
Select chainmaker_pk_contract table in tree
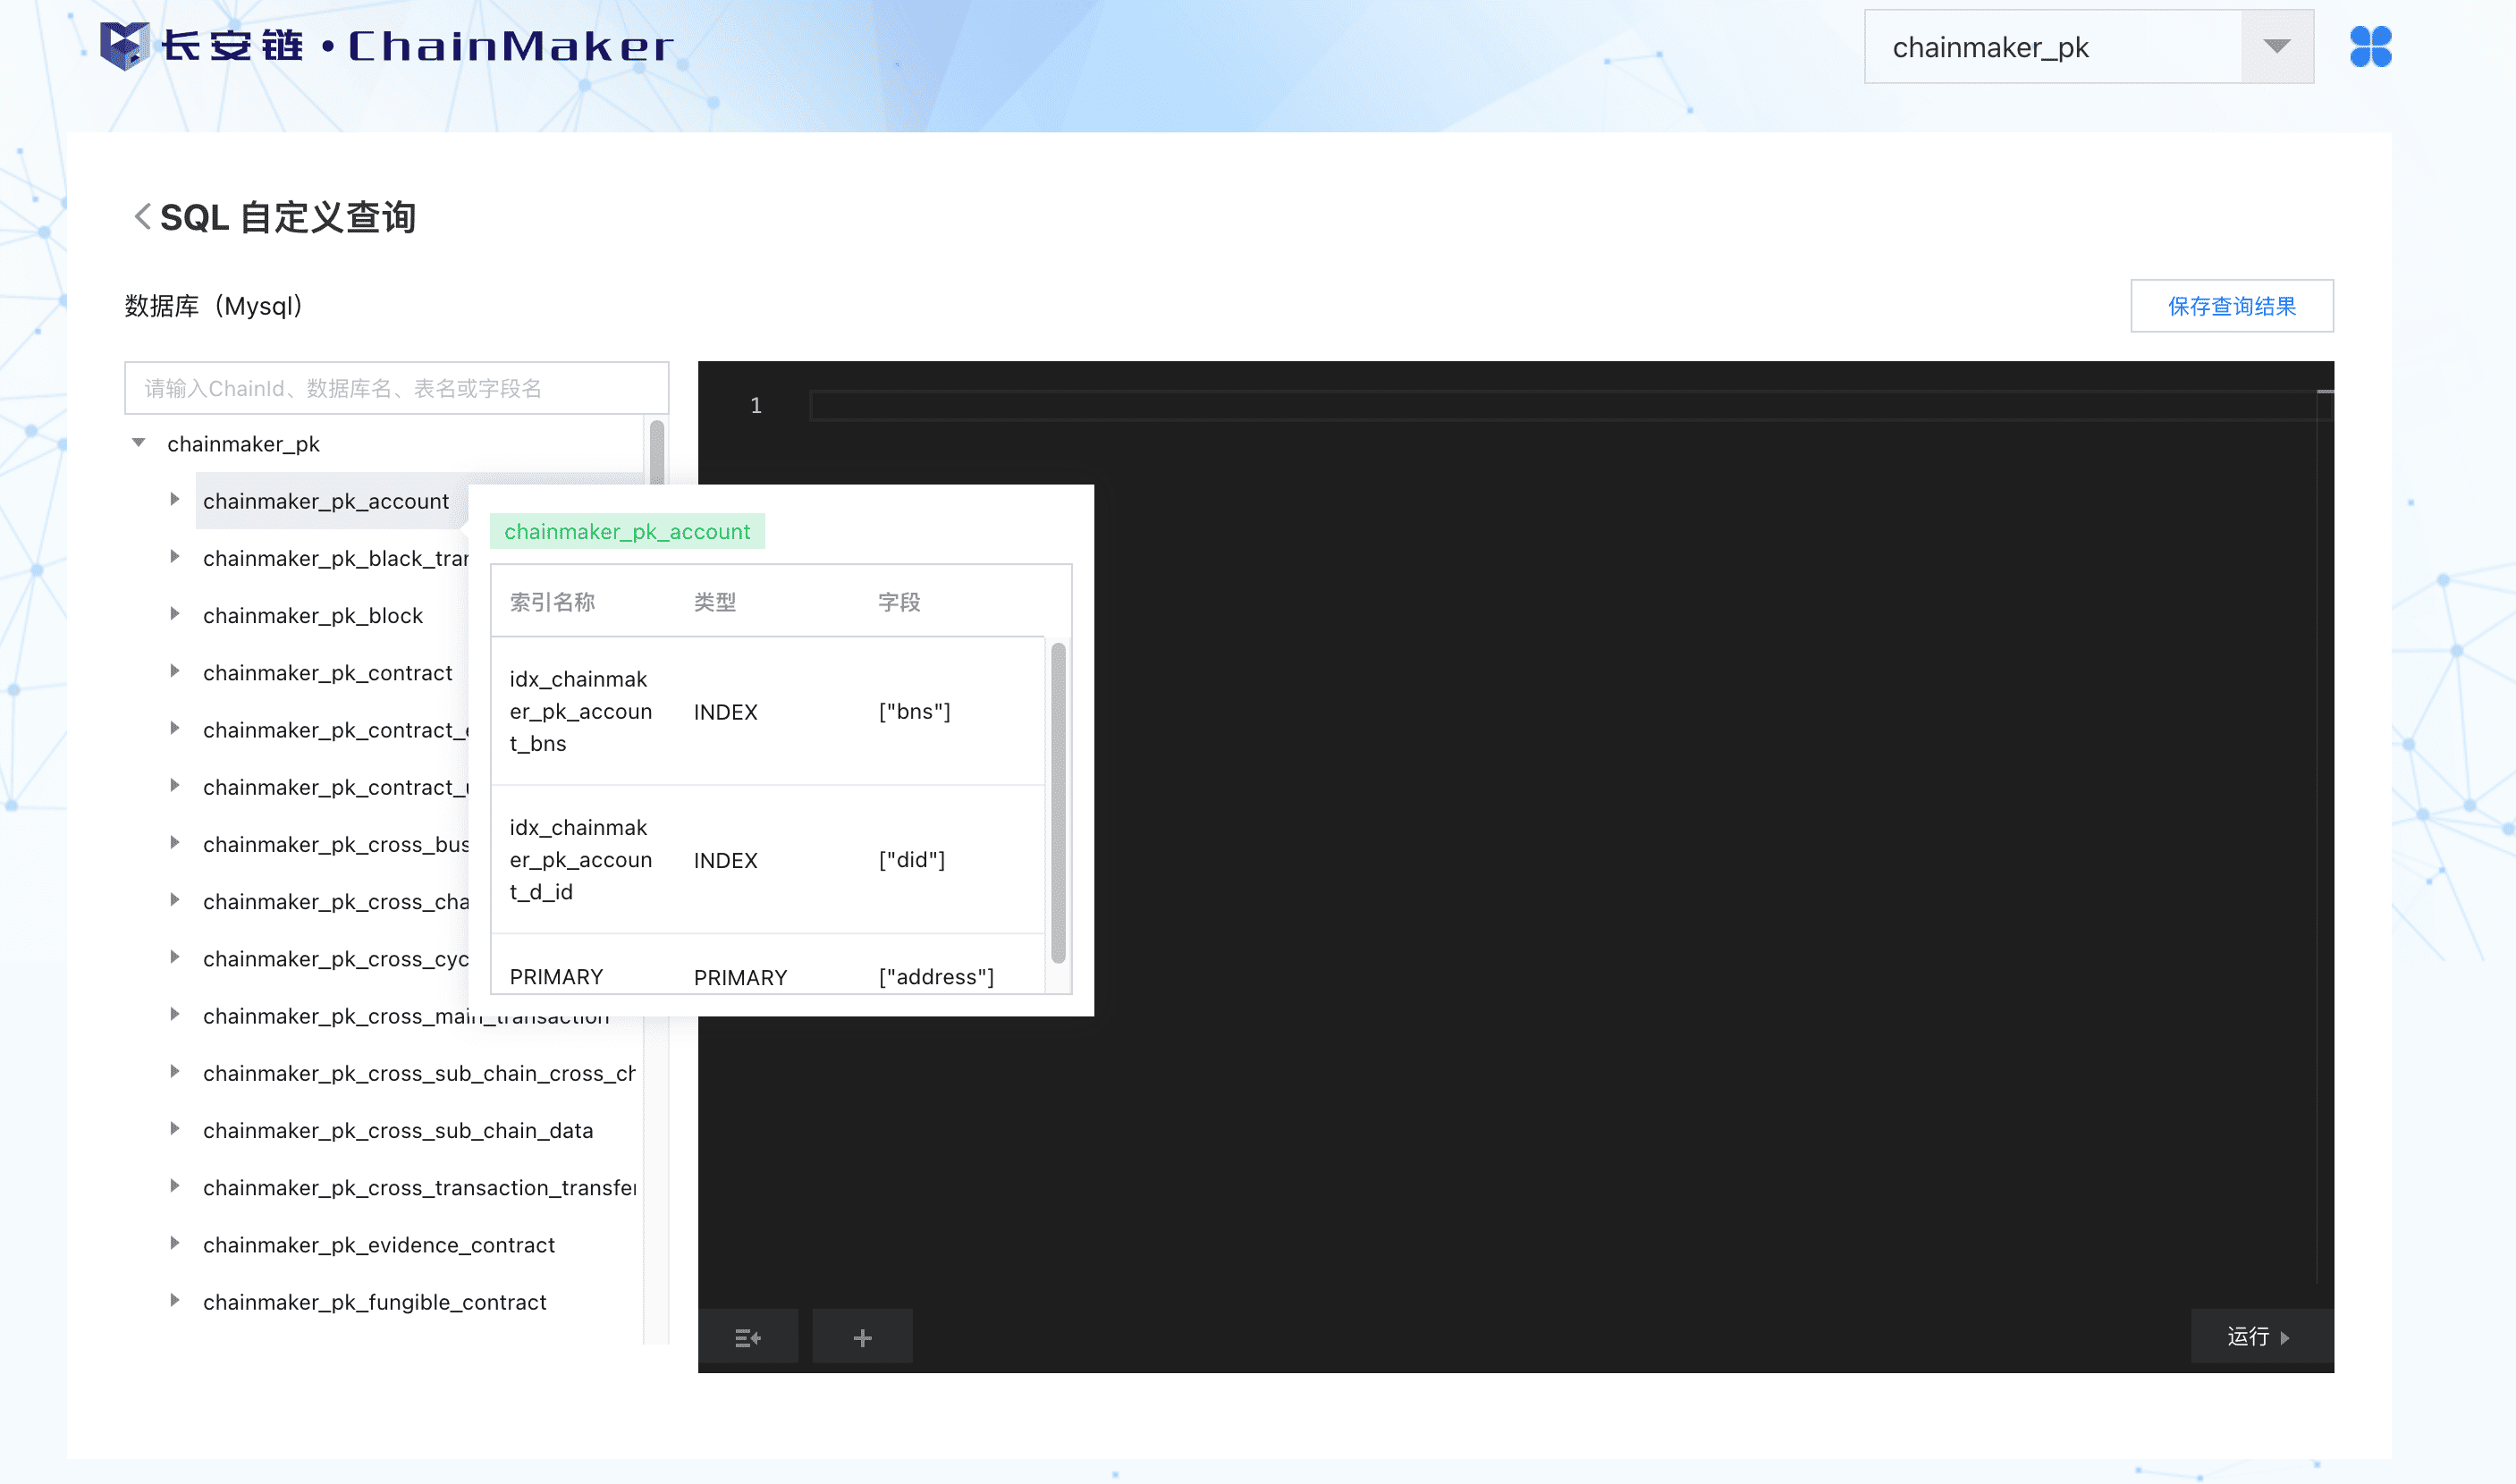coord(327,673)
